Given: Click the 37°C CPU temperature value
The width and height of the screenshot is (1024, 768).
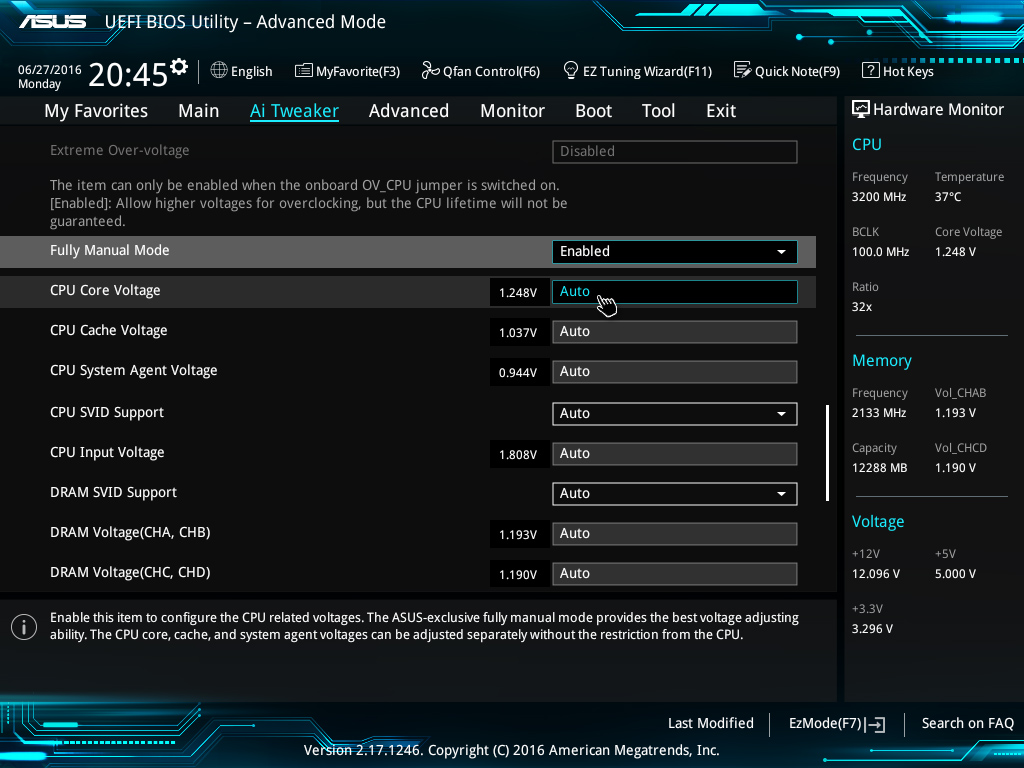Looking at the screenshot, I should [x=948, y=197].
